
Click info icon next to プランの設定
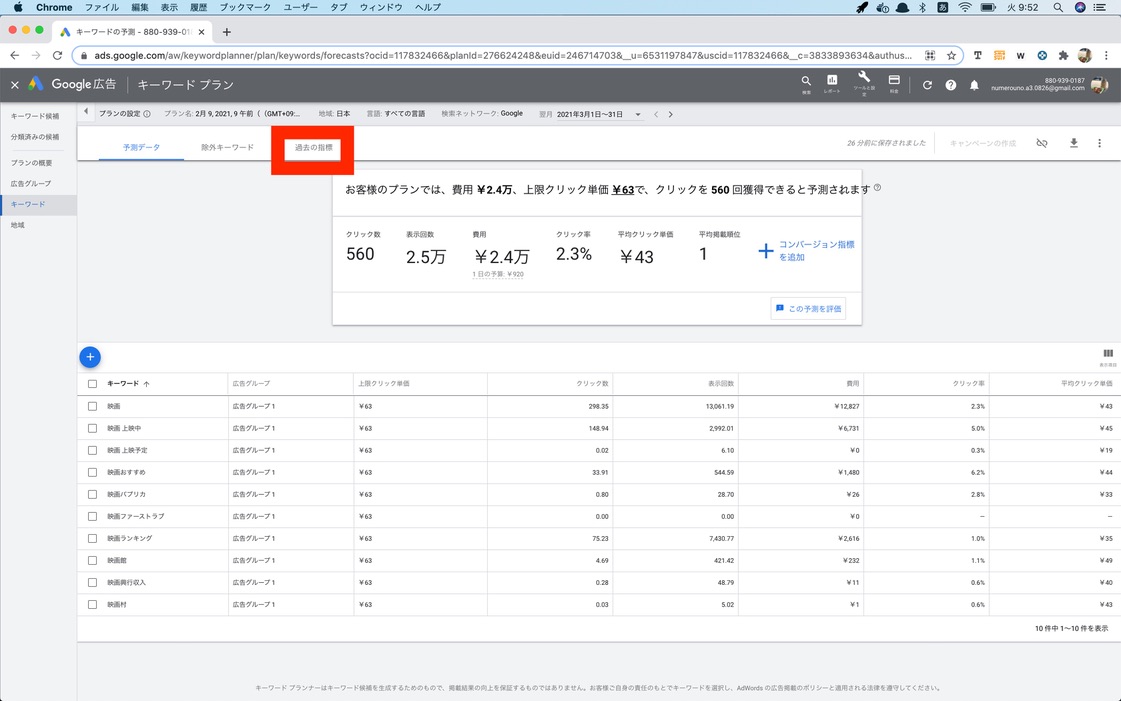point(147,114)
